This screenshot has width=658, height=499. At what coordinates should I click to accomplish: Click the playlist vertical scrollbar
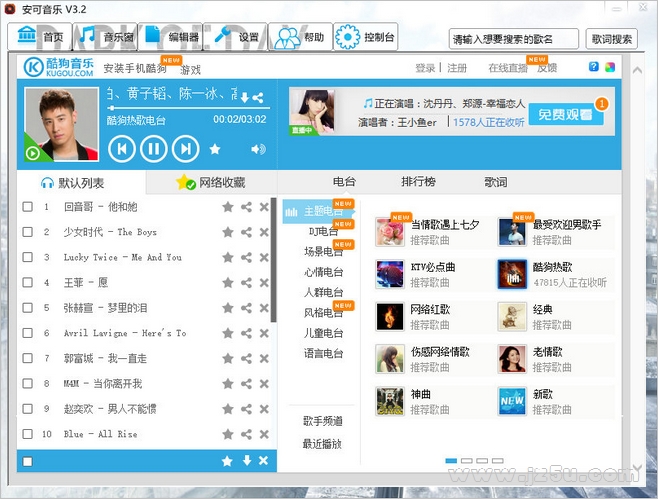click(x=274, y=260)
